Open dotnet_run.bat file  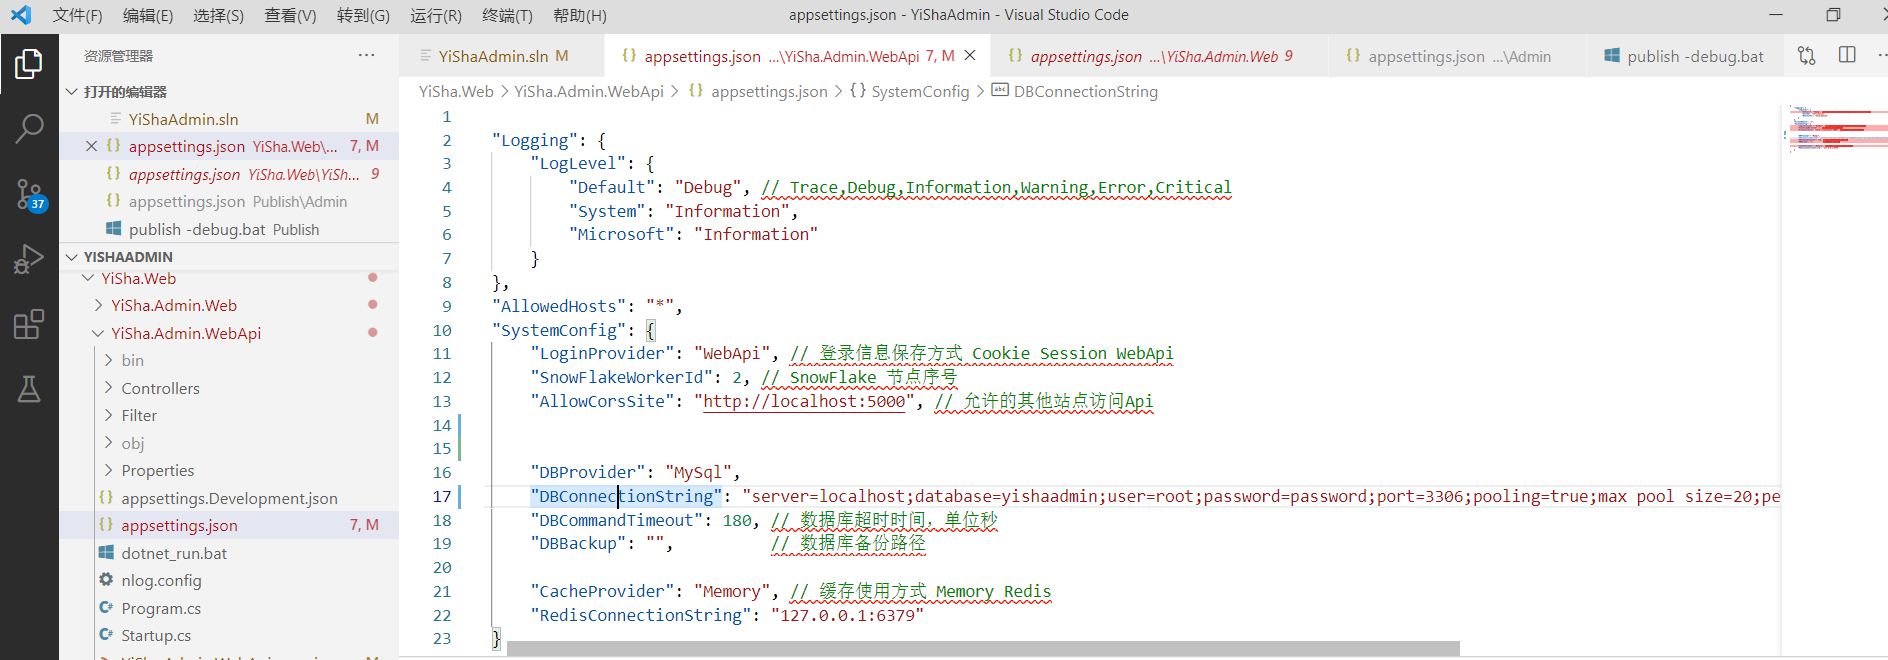[229, 553]
